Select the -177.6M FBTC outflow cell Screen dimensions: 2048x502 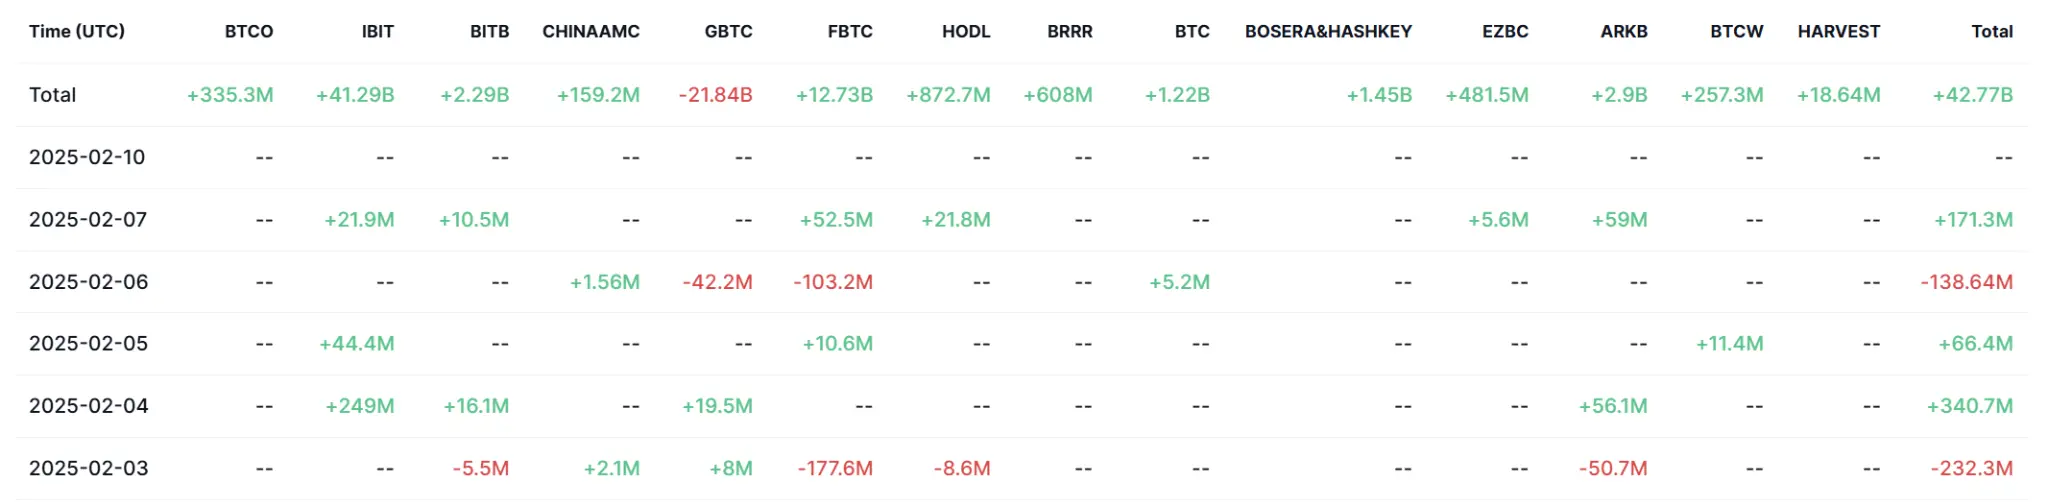point(835,468)
